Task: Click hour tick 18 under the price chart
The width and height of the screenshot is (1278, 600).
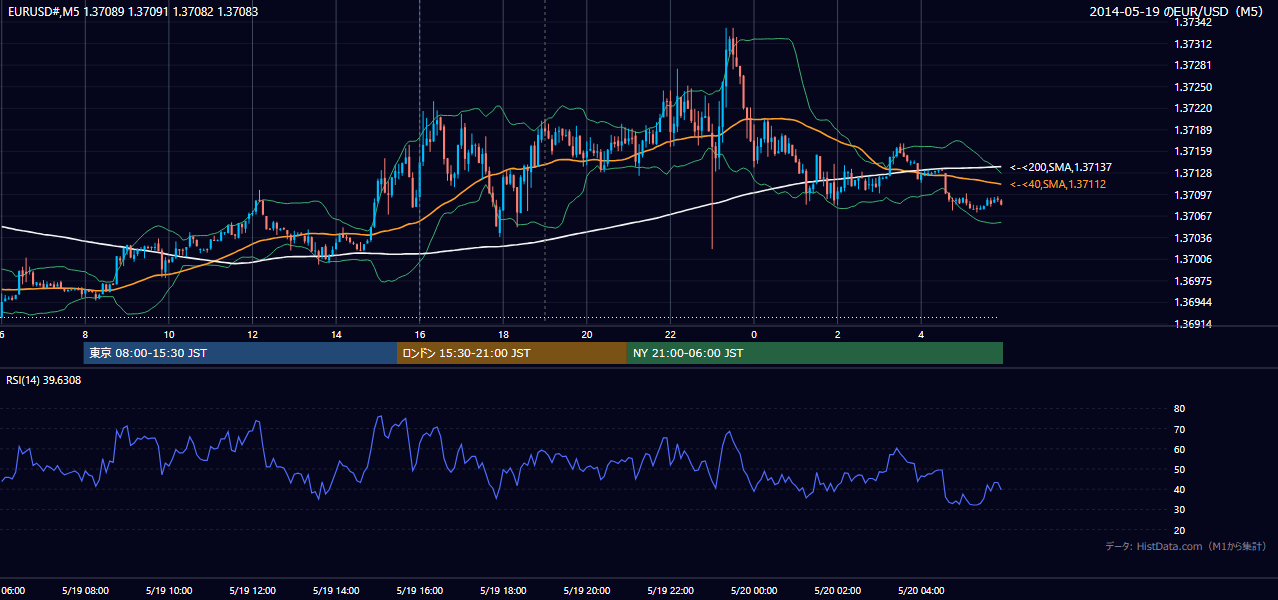Action: (x=503, y=334)
